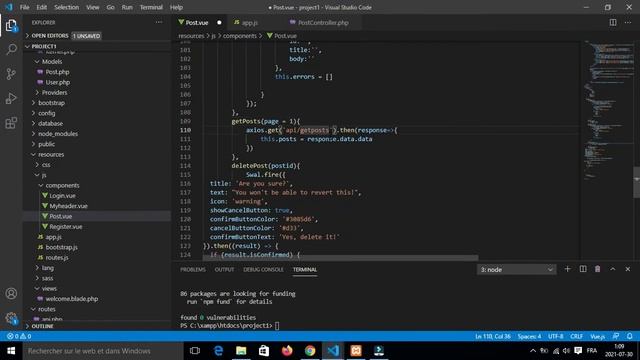The image size is (640, 360).
Task: Maximize the panel with up chevron
Action: 613,269
